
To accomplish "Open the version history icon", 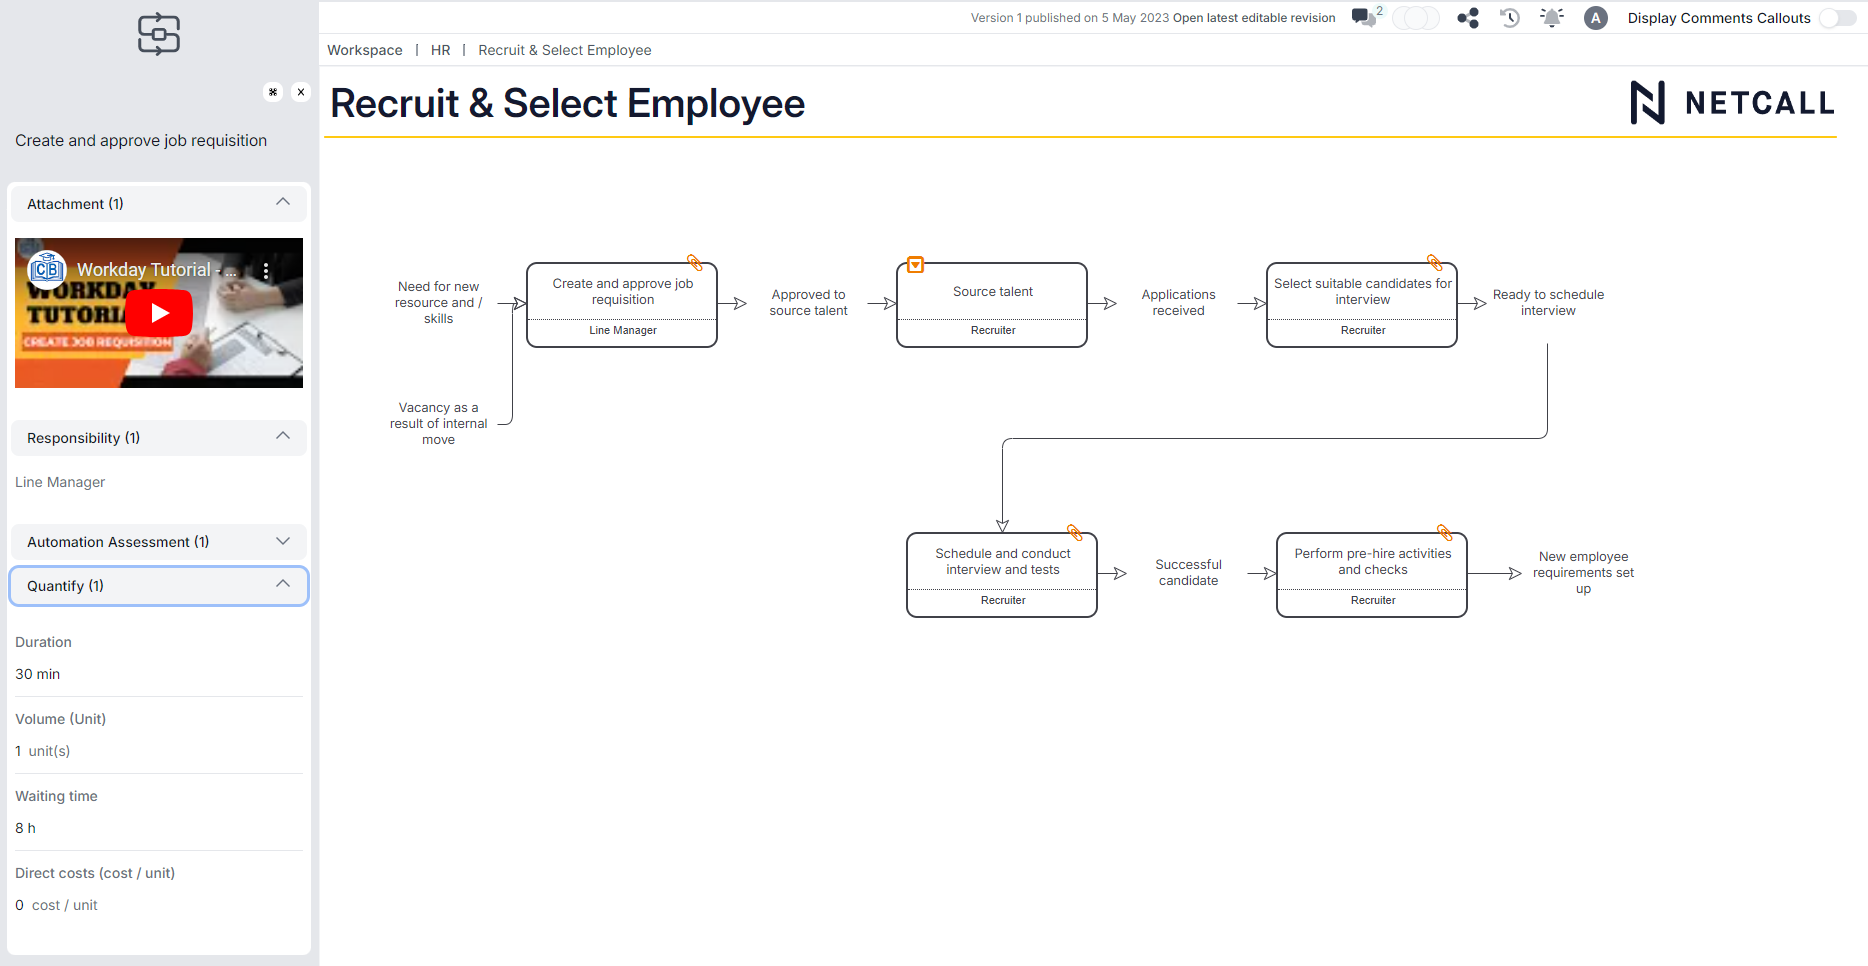I will click(x=1509, y=17).
